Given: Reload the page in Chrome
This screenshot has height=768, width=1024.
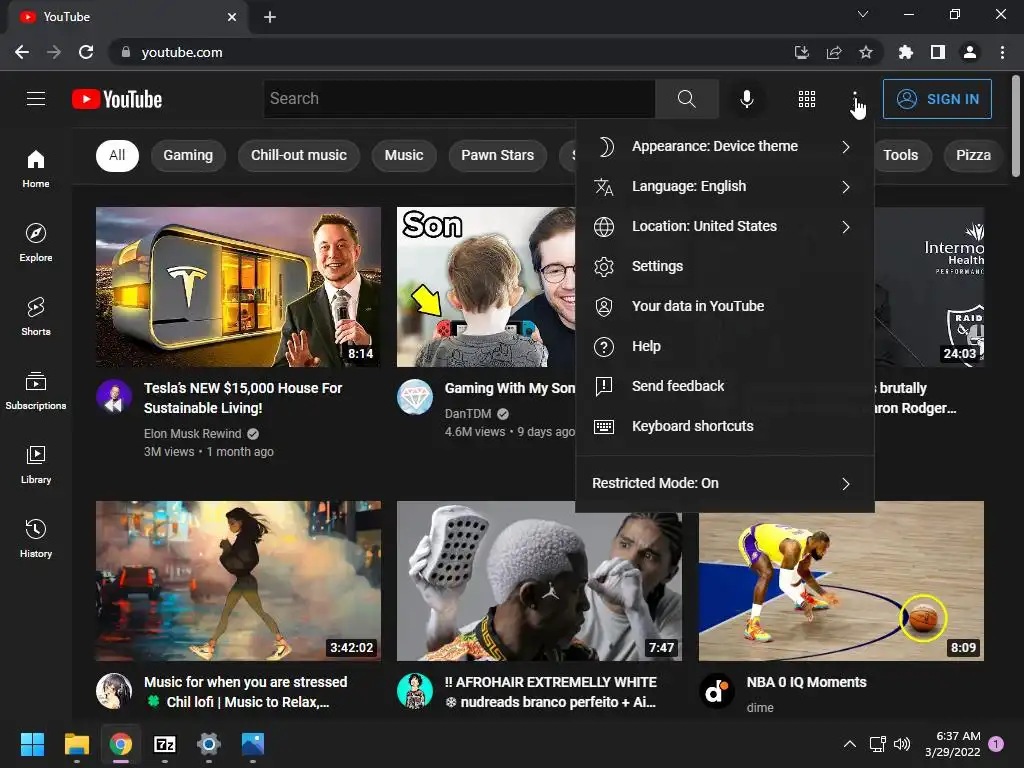Looking at the screenshot, I should pos(86,52).
